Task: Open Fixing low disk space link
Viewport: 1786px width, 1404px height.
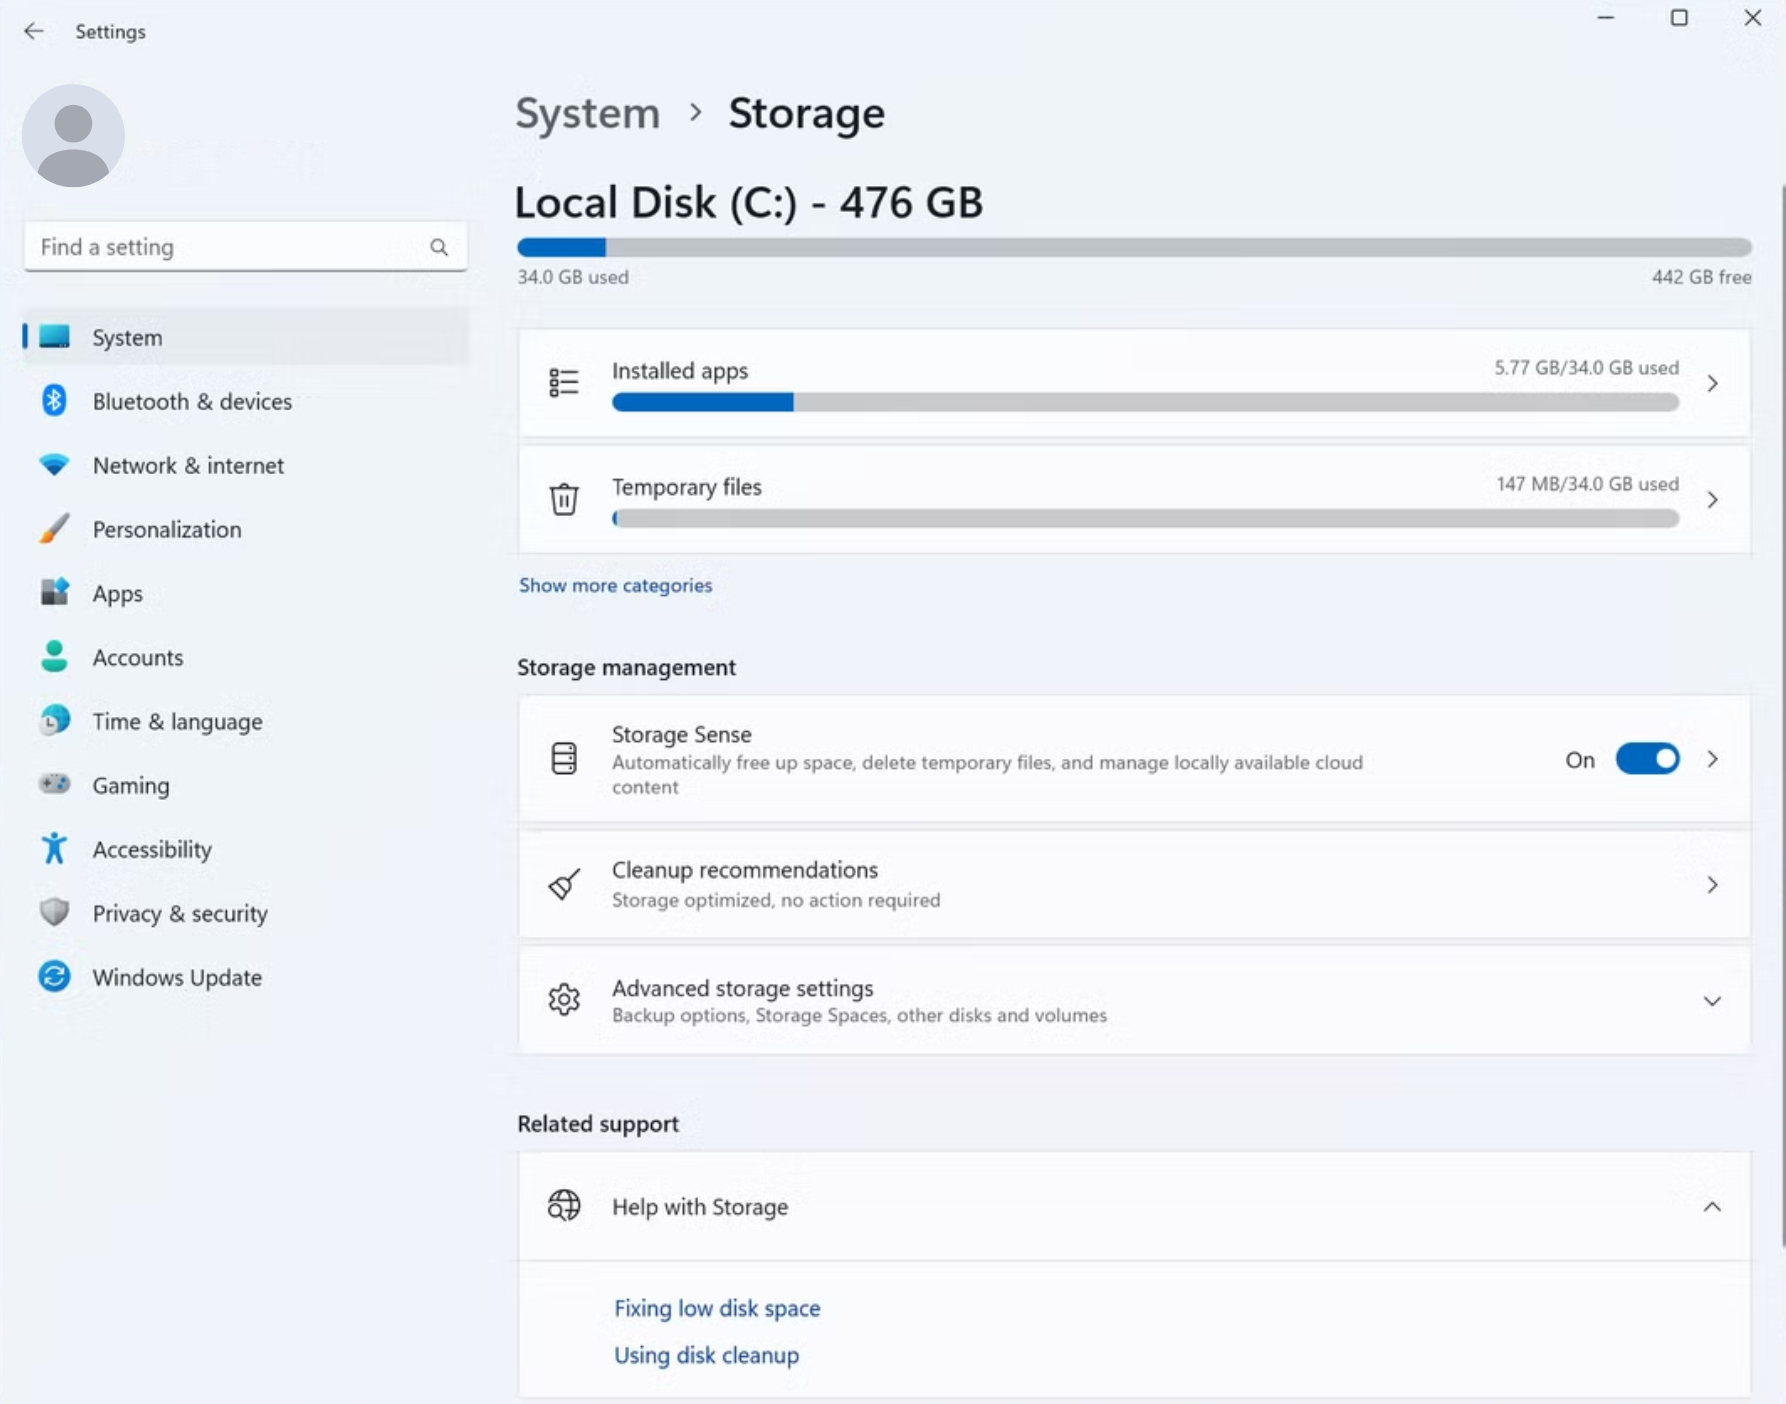Action: [717, 1308]
